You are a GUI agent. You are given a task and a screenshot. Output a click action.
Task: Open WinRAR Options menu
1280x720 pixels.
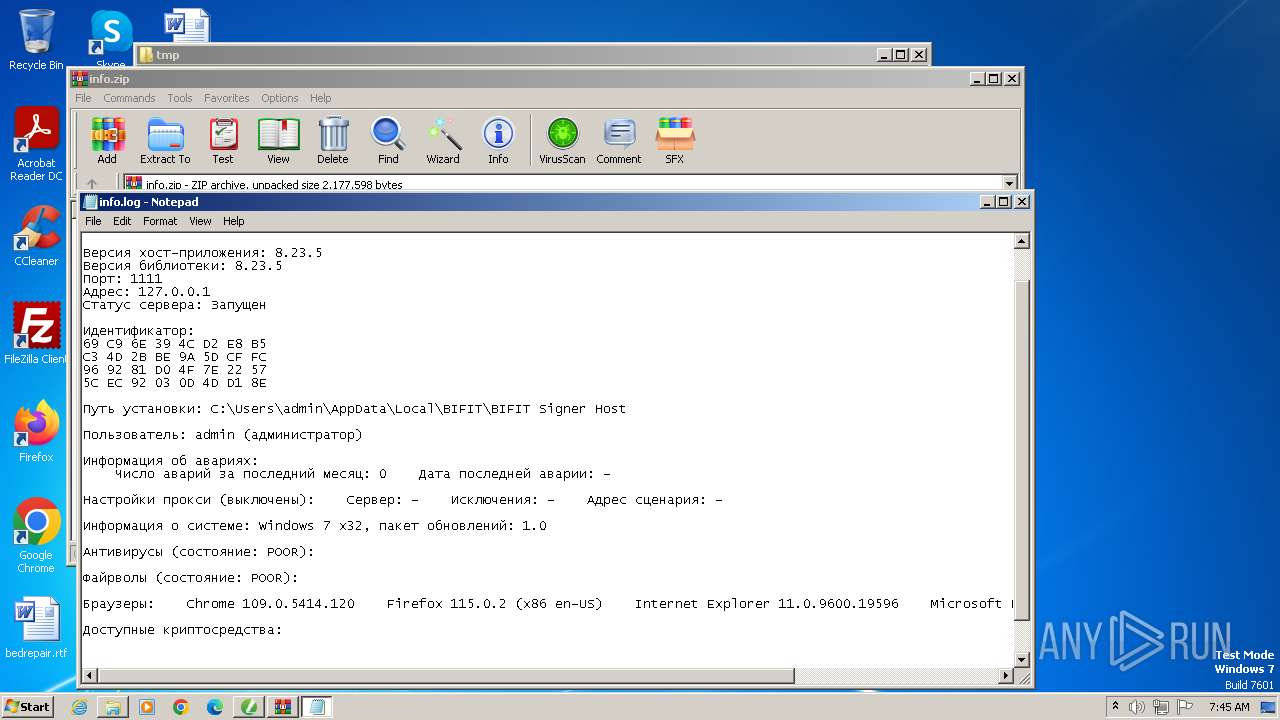click(280, 98)
